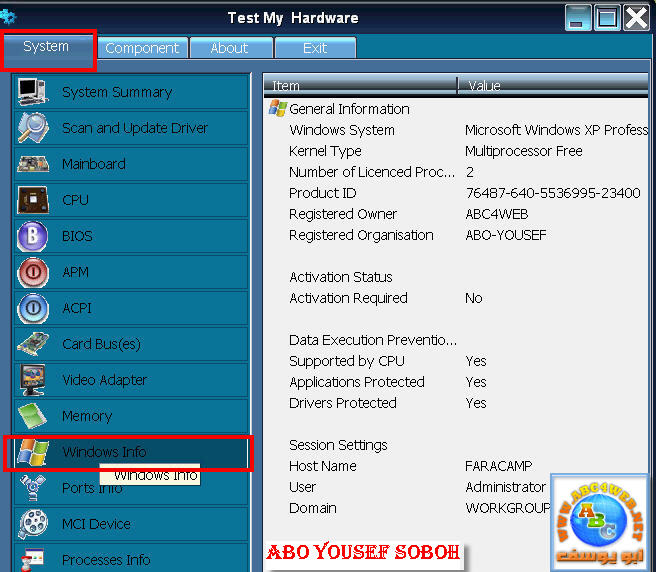The image size is (656, 572).
Task: Click the purple BIOS icon
Action: 33,236
